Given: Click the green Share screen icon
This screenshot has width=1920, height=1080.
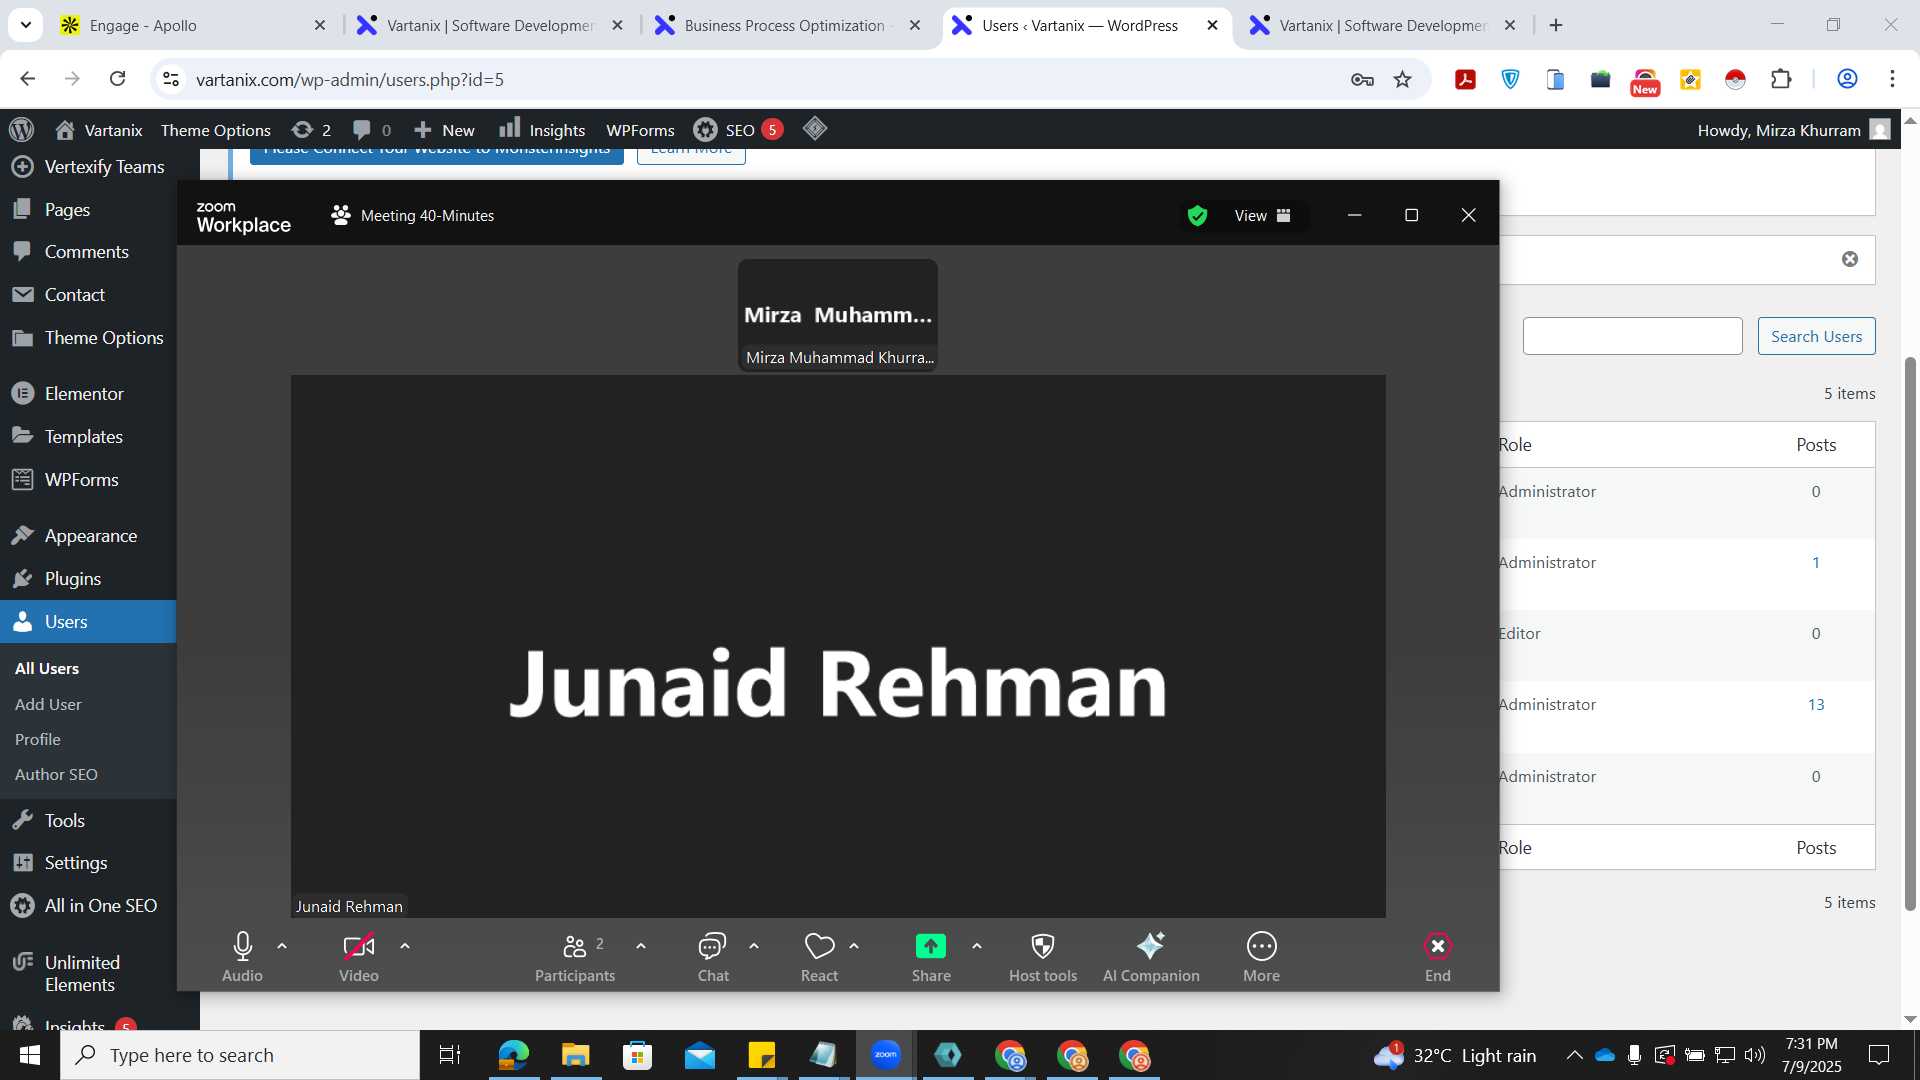Looking at the screenshot, I should (931, 946).
